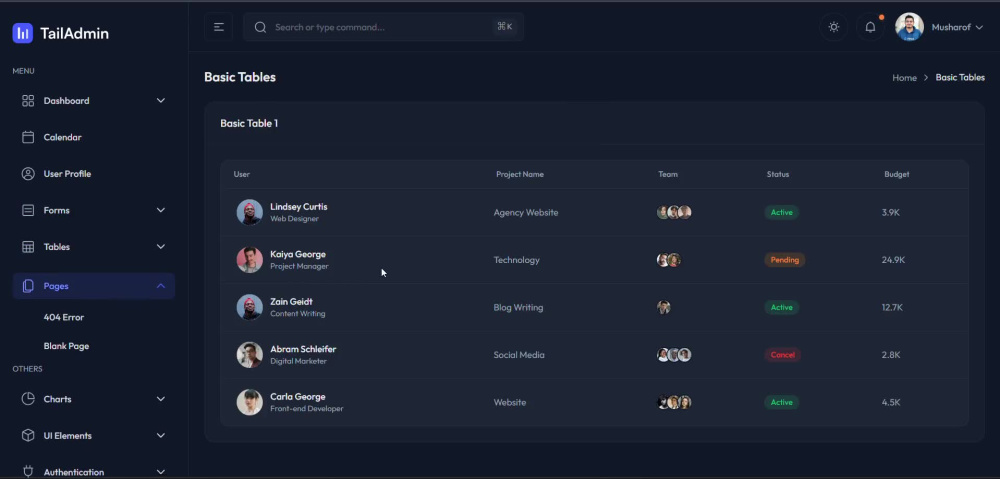Collapse the Pages menu chevron
The image size is (1000, 479).
(161, 286)
